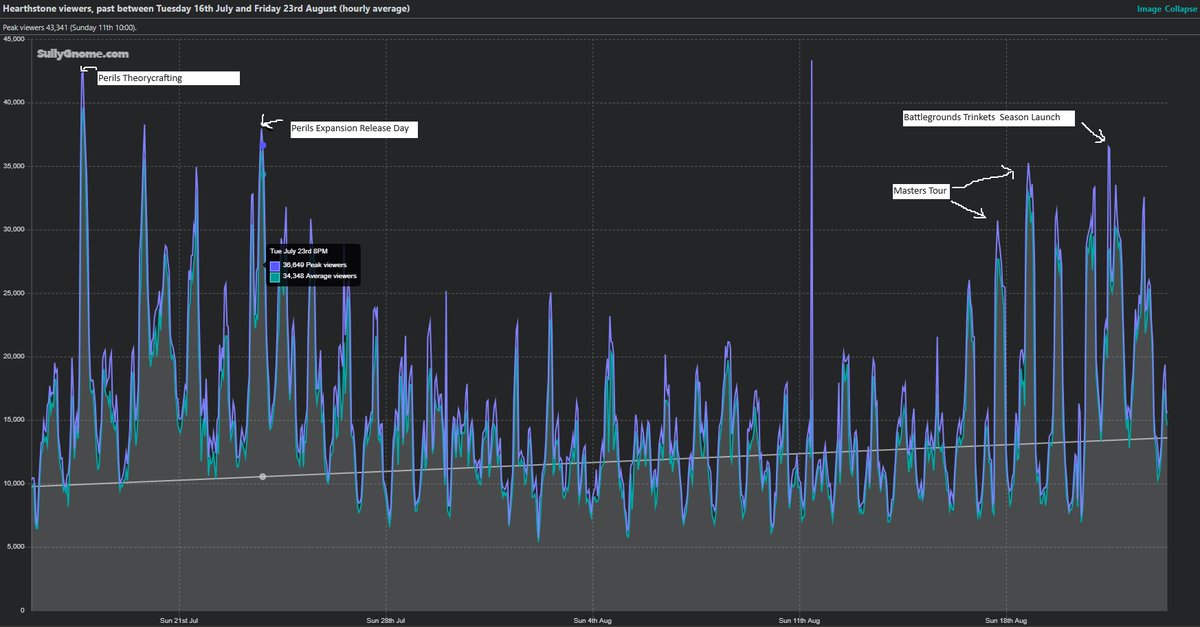Click the 0 y-axis label
The height and width of the screenshot is (627, 1200).
point(22,610)
